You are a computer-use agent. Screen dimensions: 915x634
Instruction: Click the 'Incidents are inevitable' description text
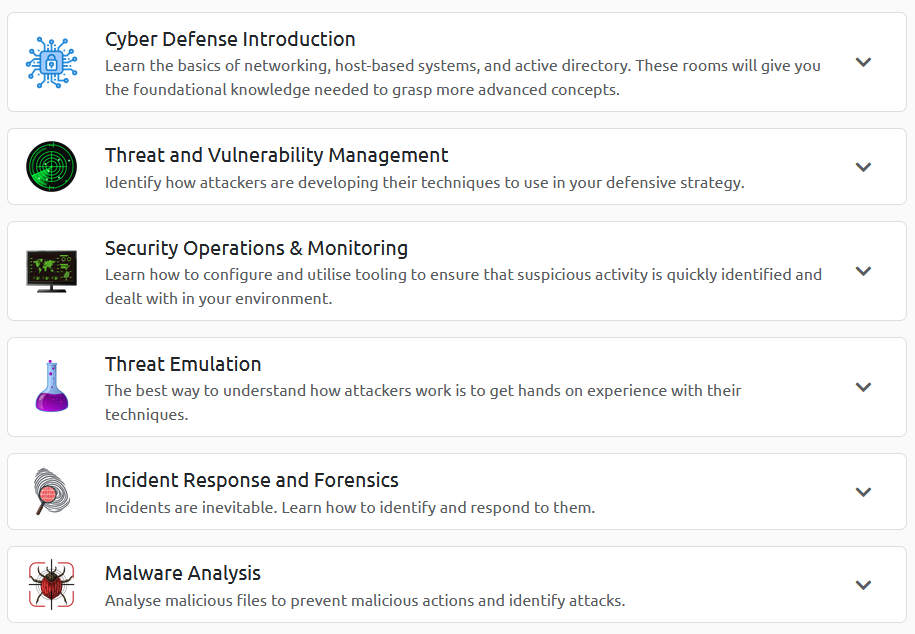[349, 508]
